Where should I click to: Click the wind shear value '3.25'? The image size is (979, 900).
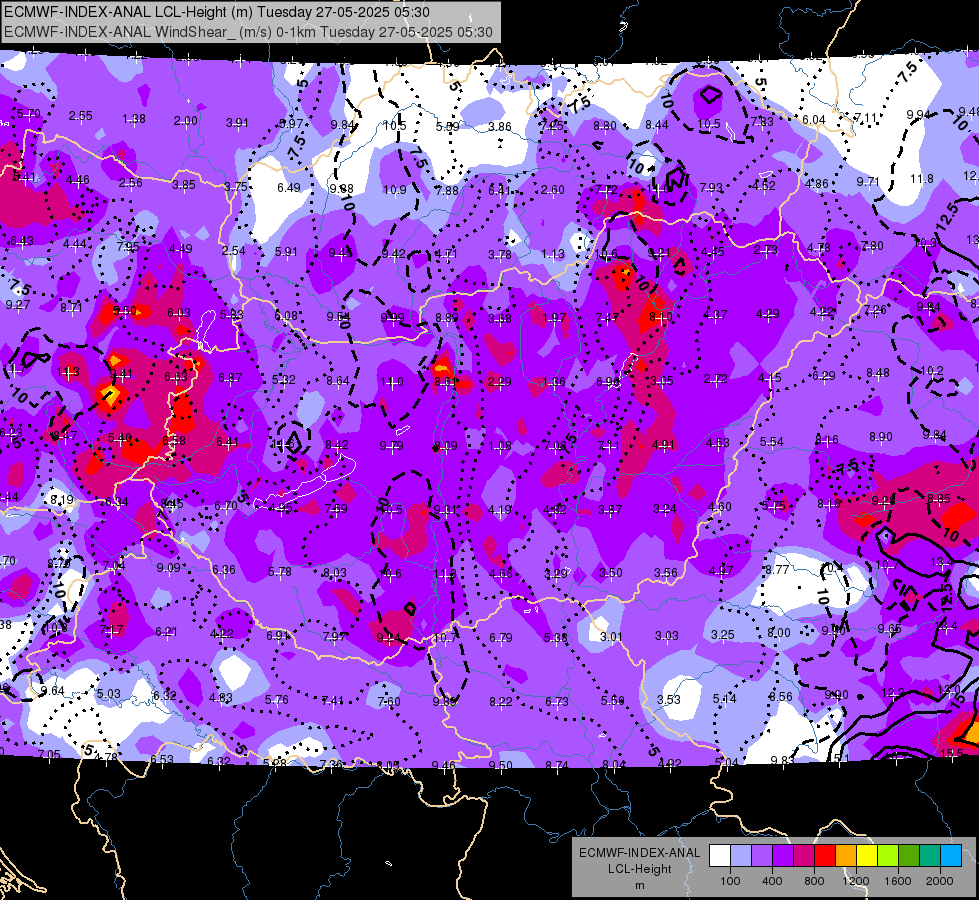(722, 635)
